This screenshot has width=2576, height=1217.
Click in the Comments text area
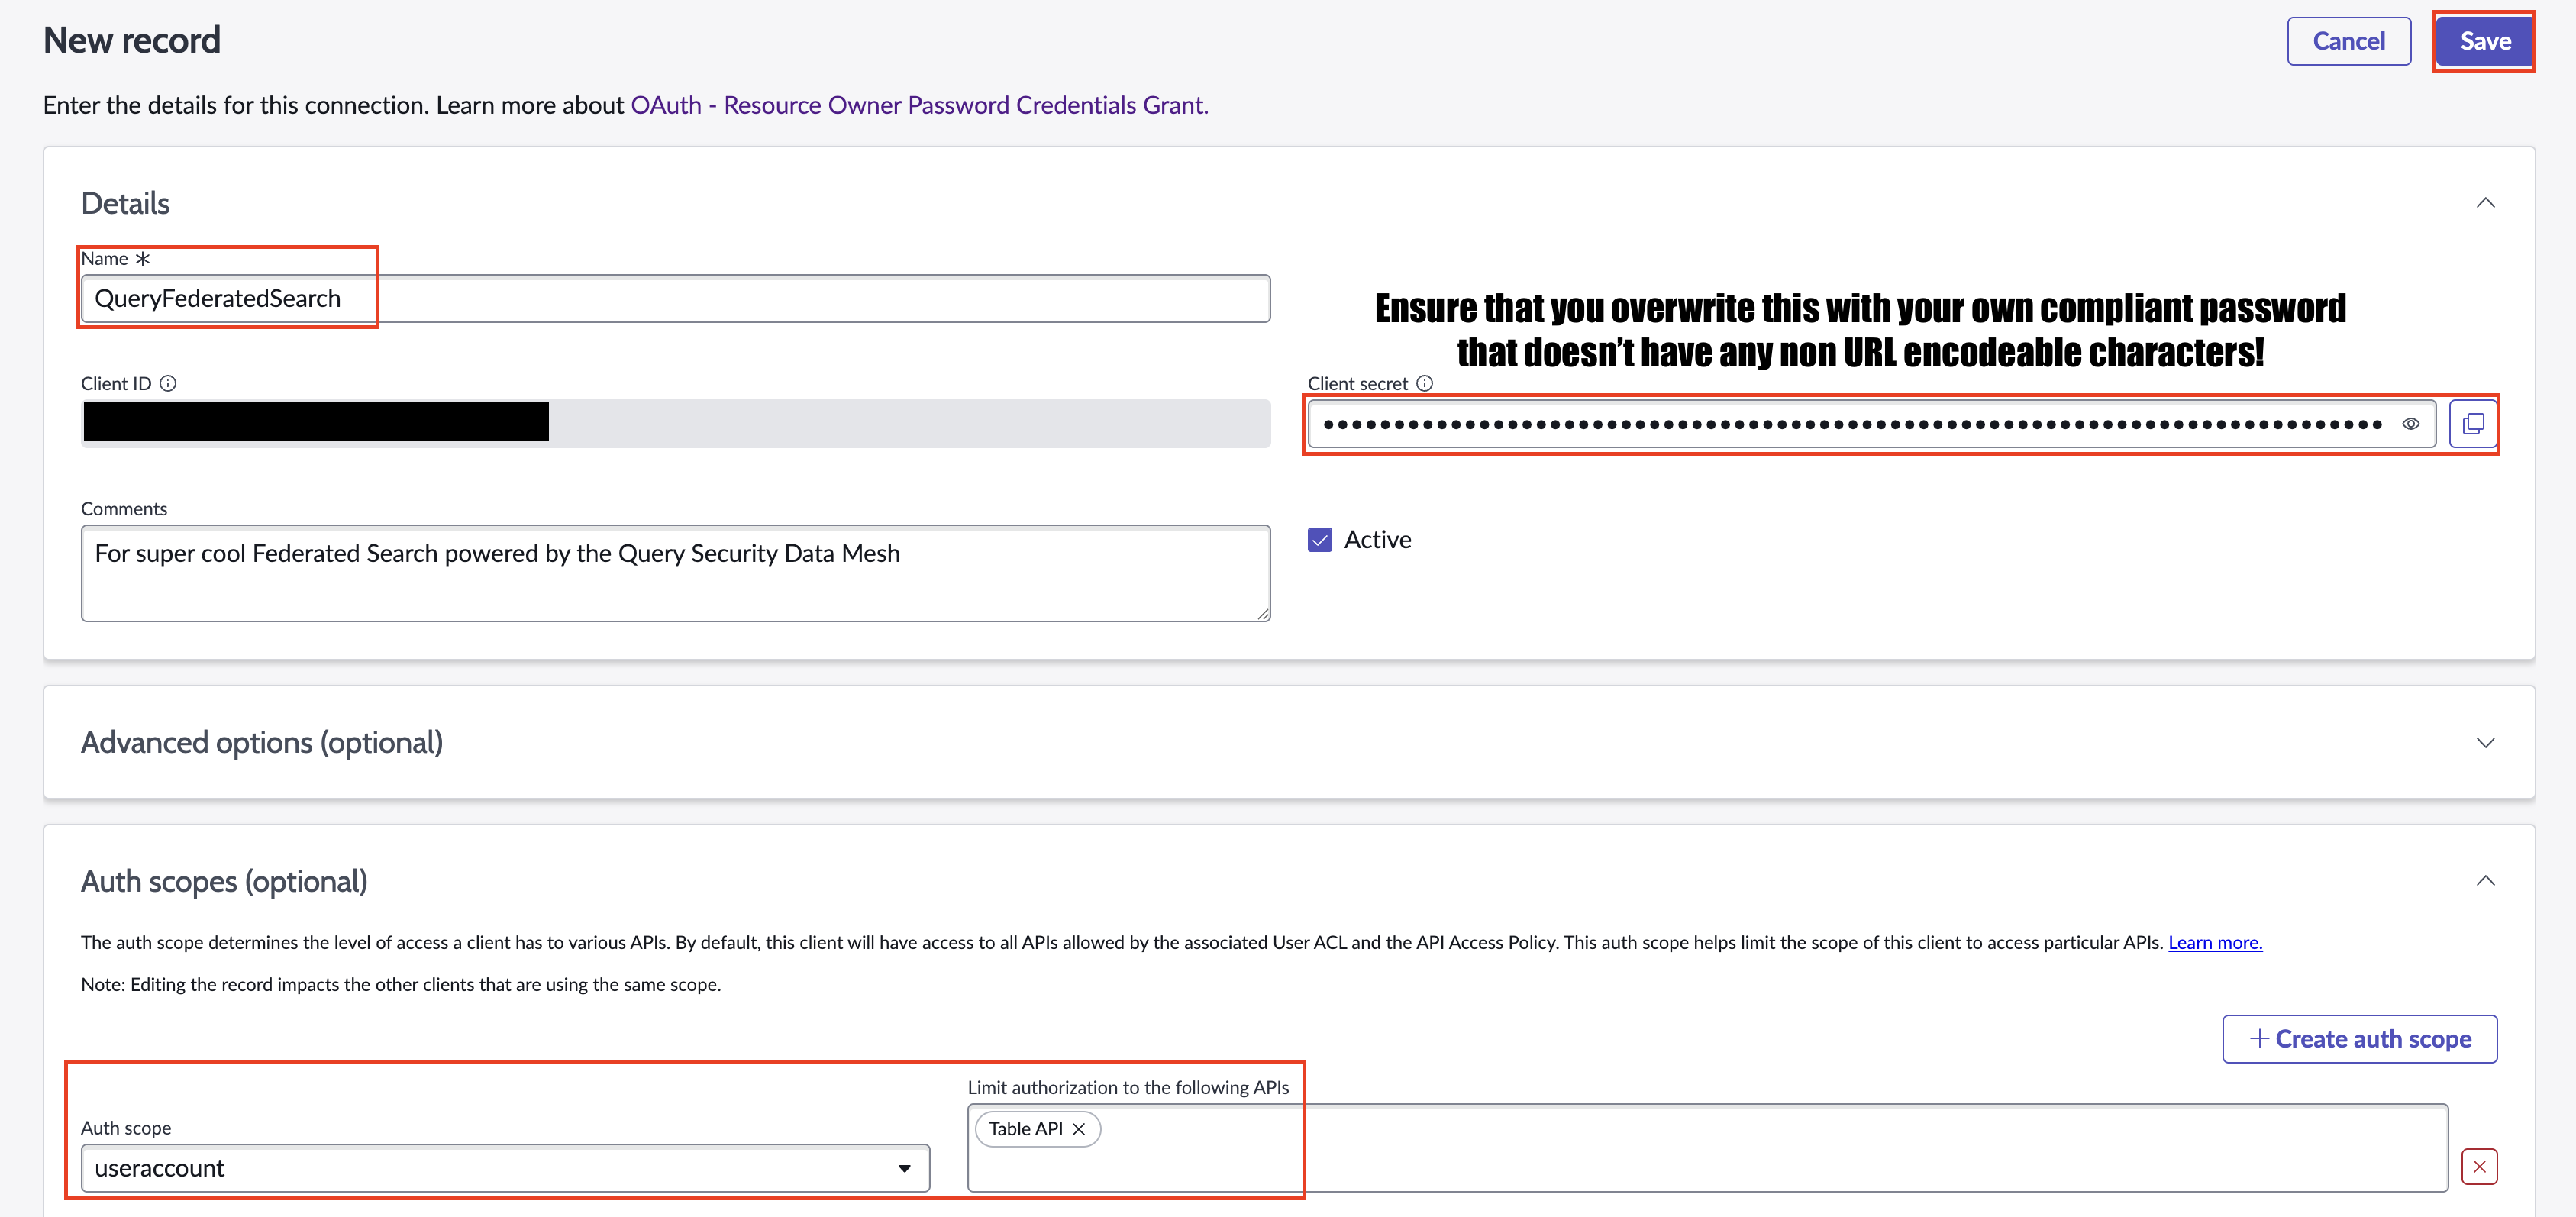[675, 573]
